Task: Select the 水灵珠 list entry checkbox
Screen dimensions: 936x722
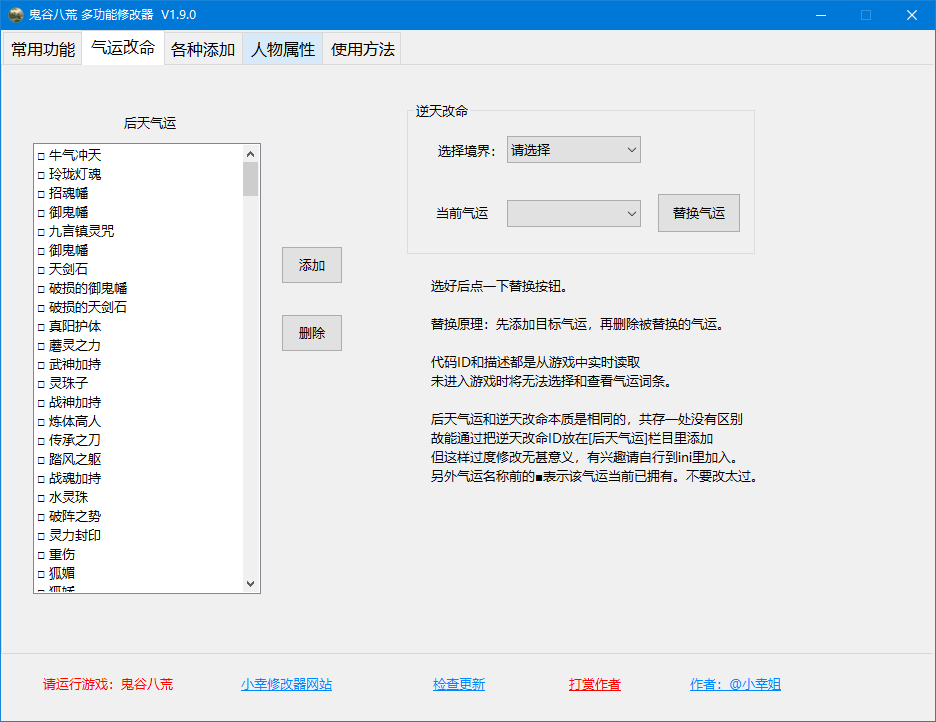Action: [x=41, y=498]
